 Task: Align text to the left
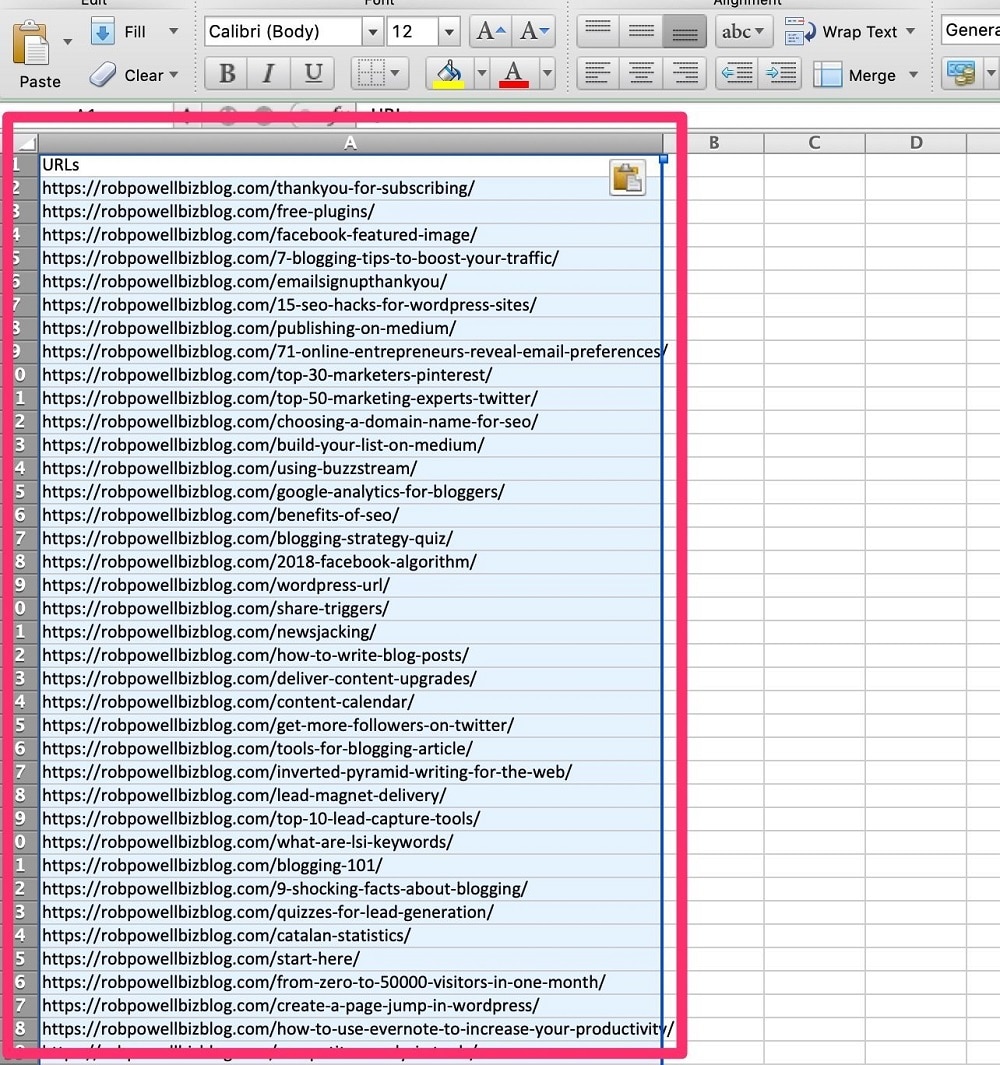point(598,73)
